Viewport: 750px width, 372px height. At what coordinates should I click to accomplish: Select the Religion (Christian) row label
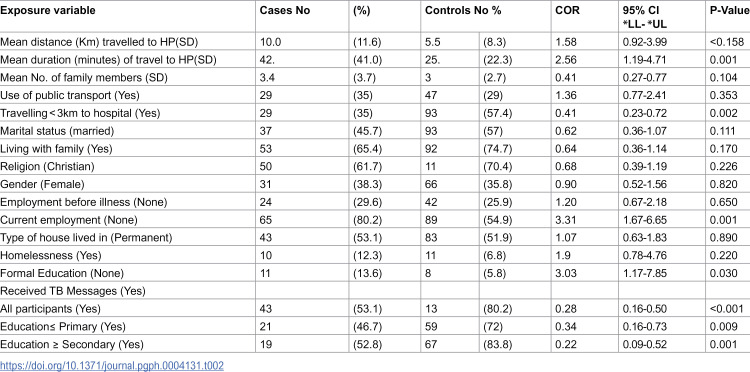click(x=47, y=166)
